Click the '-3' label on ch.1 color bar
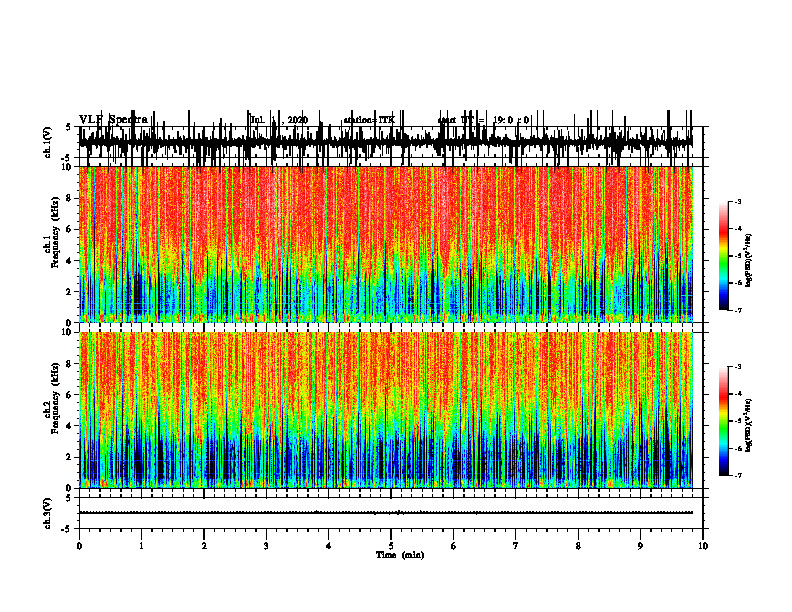Image resolution: width=792 pixels, height=612 pixels. point(738,201)
